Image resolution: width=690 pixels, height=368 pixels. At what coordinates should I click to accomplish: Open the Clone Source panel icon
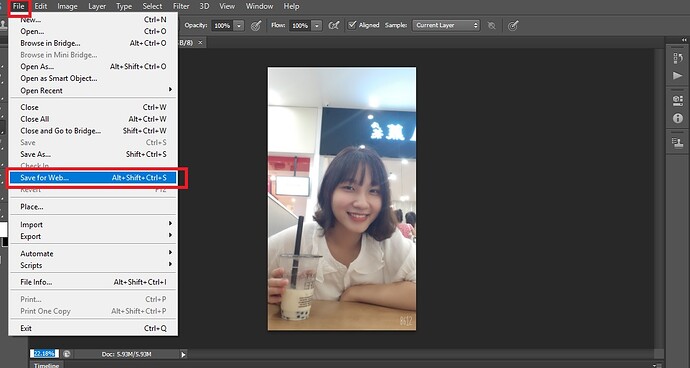point(677,143)
